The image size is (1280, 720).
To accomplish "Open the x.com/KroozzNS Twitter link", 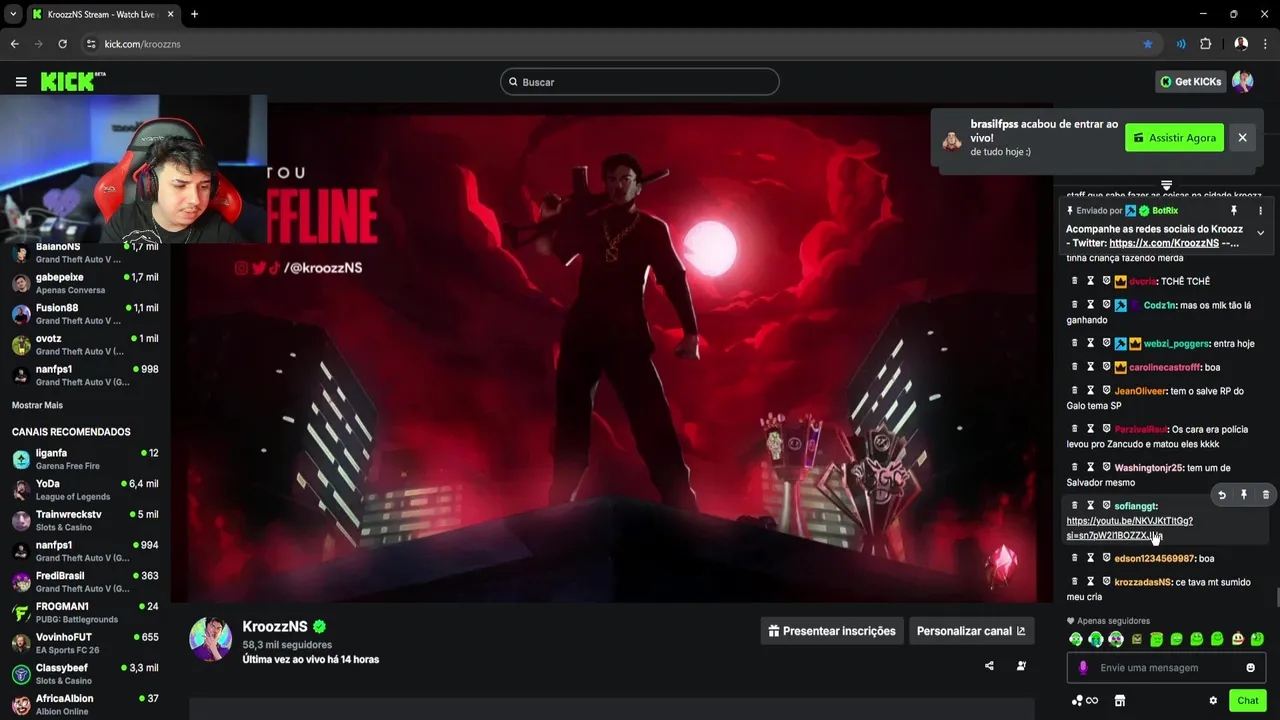I will 1164,243.
